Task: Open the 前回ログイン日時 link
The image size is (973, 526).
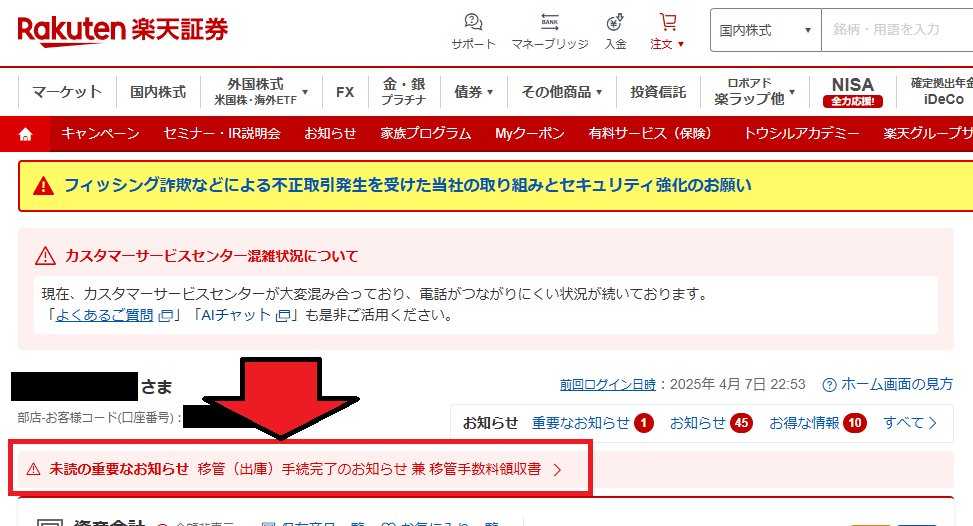Action: 608,385
